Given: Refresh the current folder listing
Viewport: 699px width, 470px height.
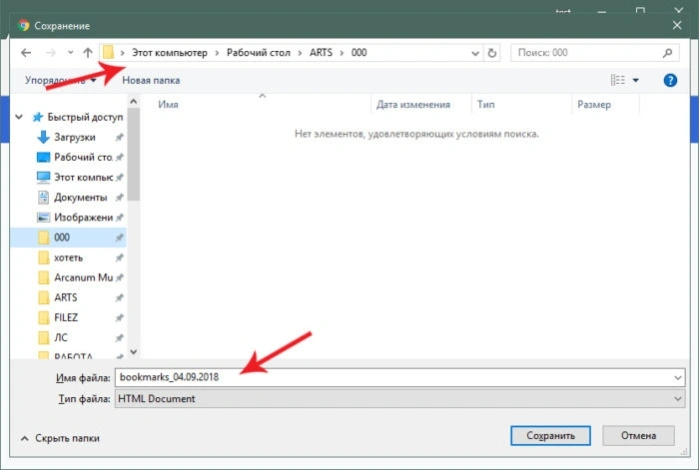Looking at the screenshot, I should click(492, 53).
